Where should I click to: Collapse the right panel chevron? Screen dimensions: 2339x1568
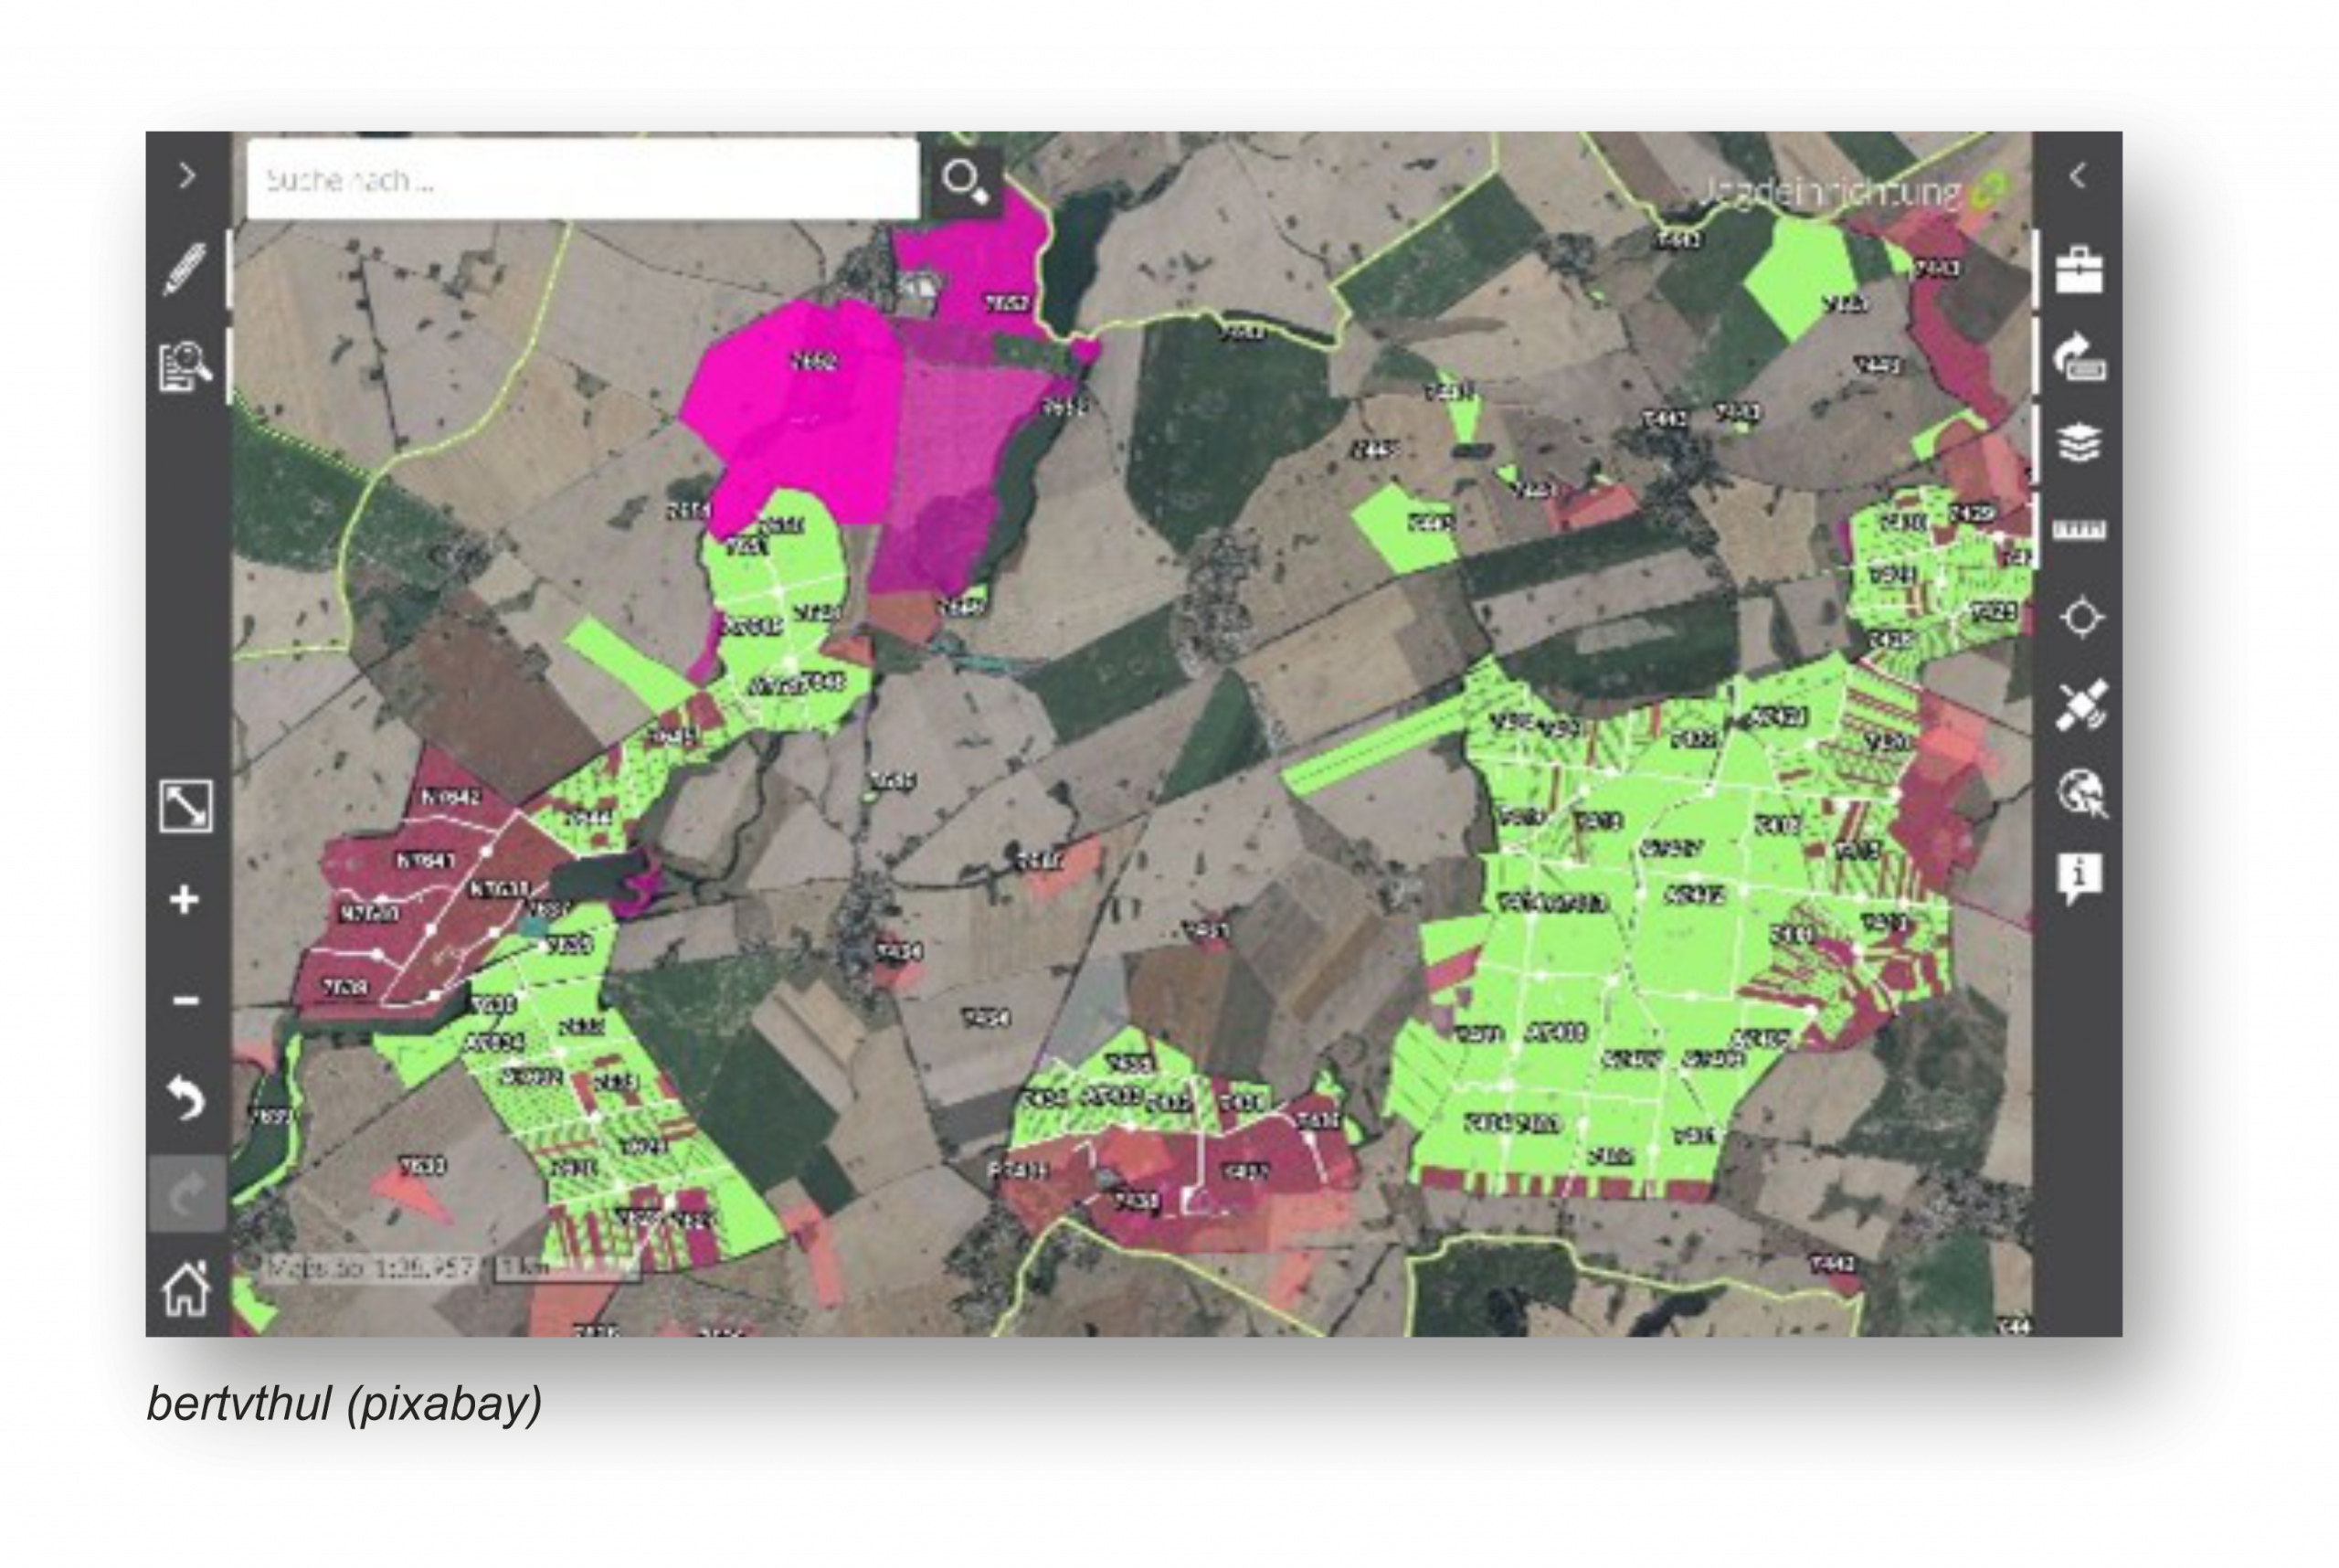(2078, 176)
